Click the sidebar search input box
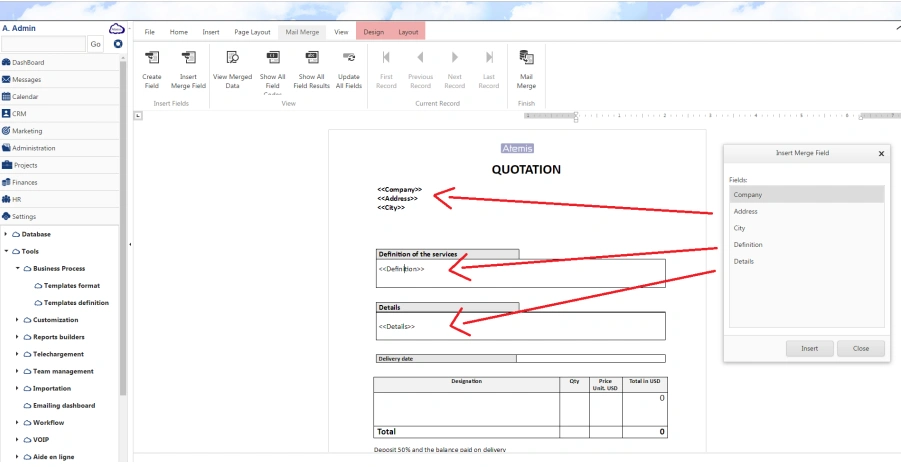The image size is (901, 467). tap(43, 44)
